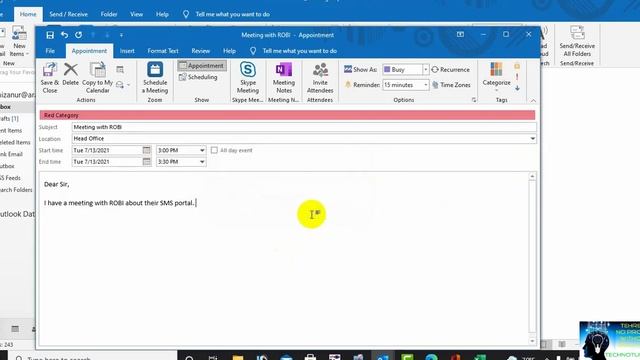This screenshot has height=360, width=640.
Task: Switch to Scheduling view in Show group
Action: tap(198, 77)
